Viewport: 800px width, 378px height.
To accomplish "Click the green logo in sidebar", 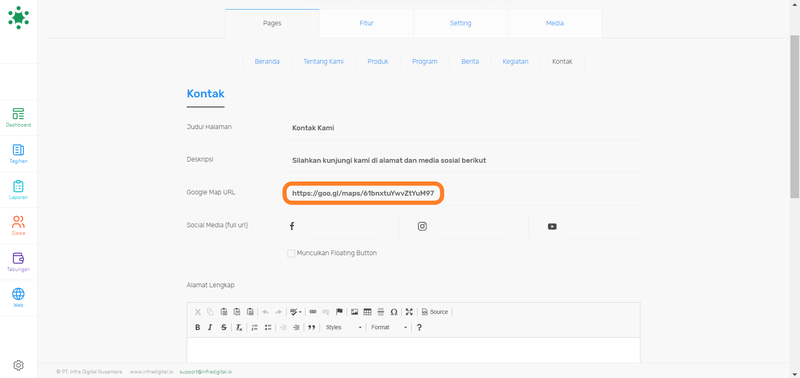I will [x=18, y=18].
